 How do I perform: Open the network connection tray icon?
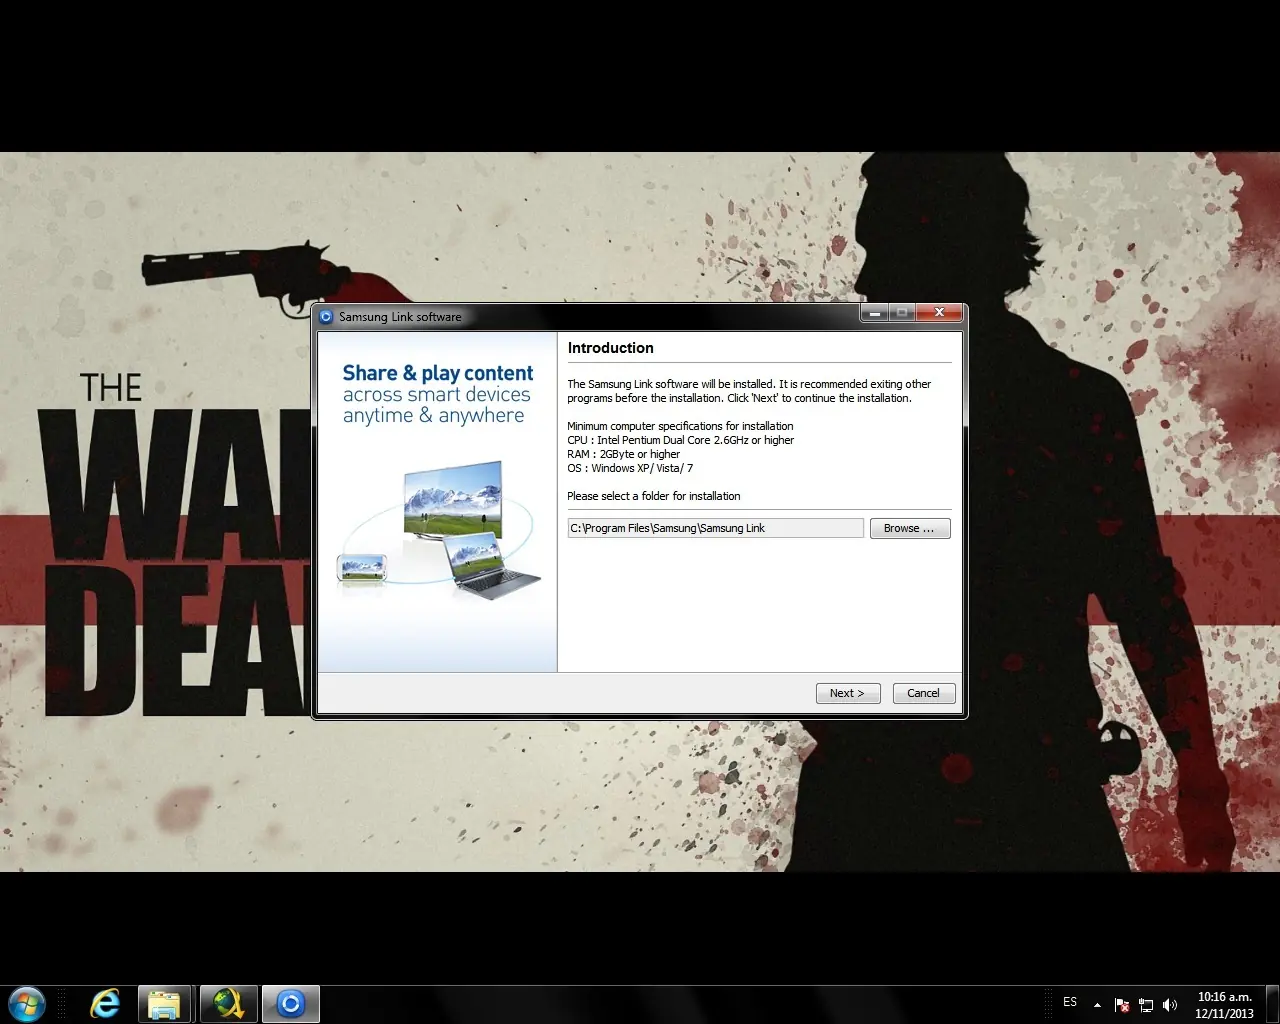(x=1146, y=1004)
